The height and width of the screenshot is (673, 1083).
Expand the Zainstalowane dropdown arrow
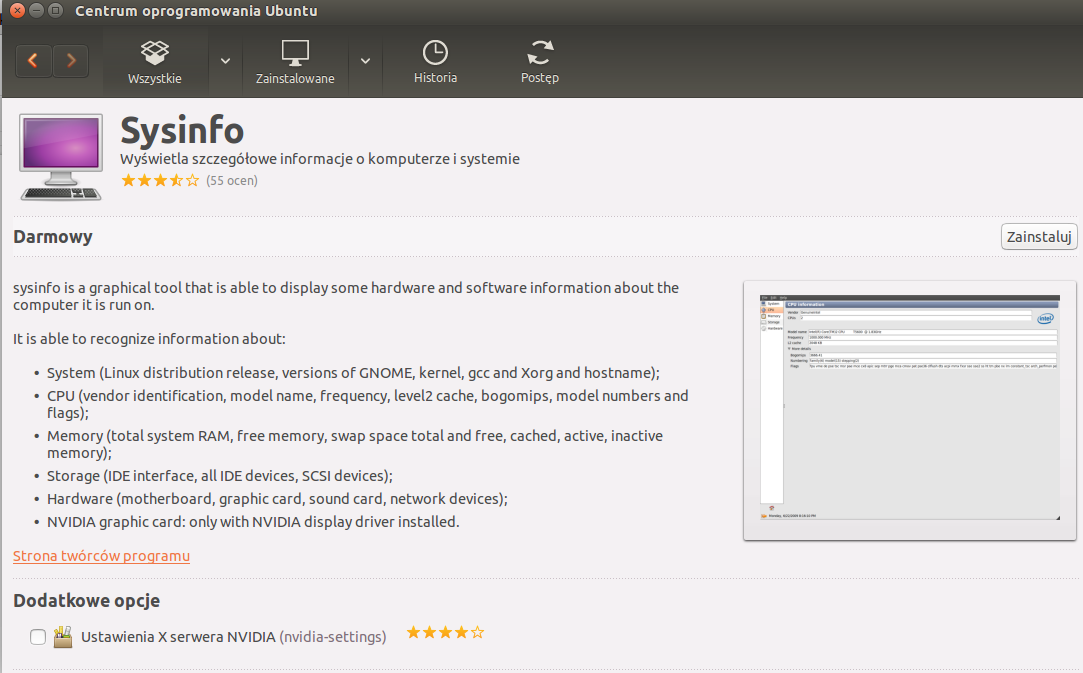click(x=365, y=61)
